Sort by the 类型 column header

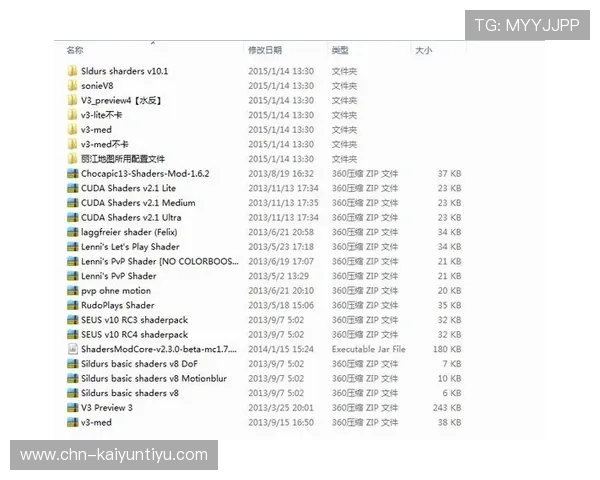(340, 50)
